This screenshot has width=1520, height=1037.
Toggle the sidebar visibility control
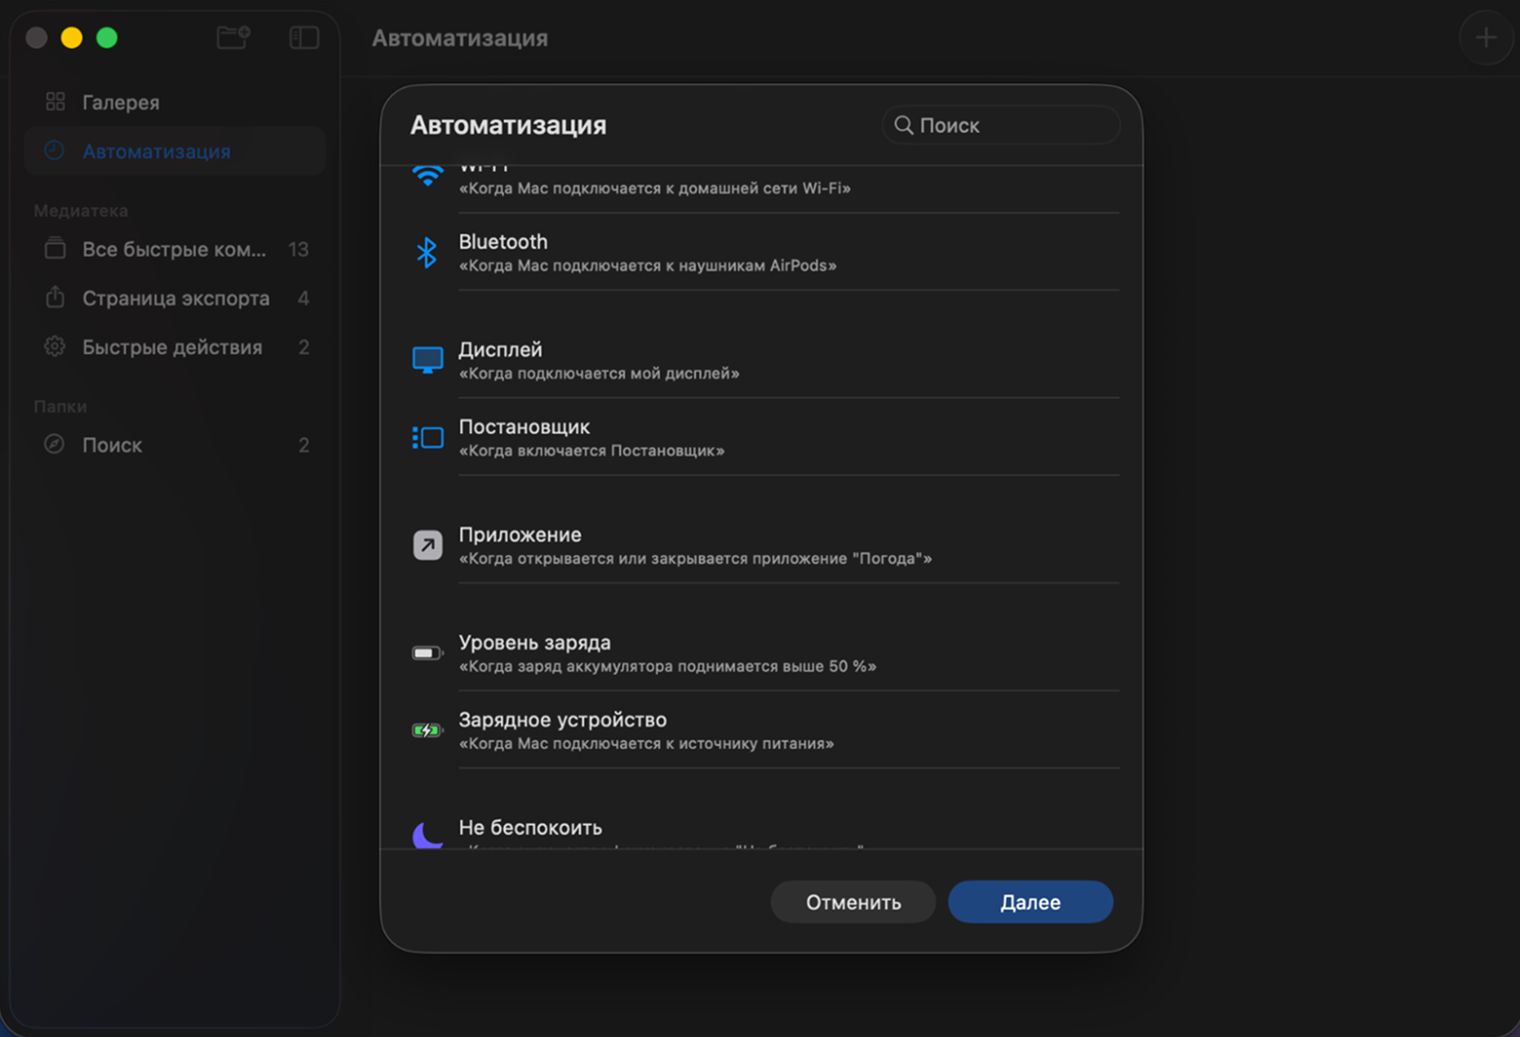click(x=303, y=37)
